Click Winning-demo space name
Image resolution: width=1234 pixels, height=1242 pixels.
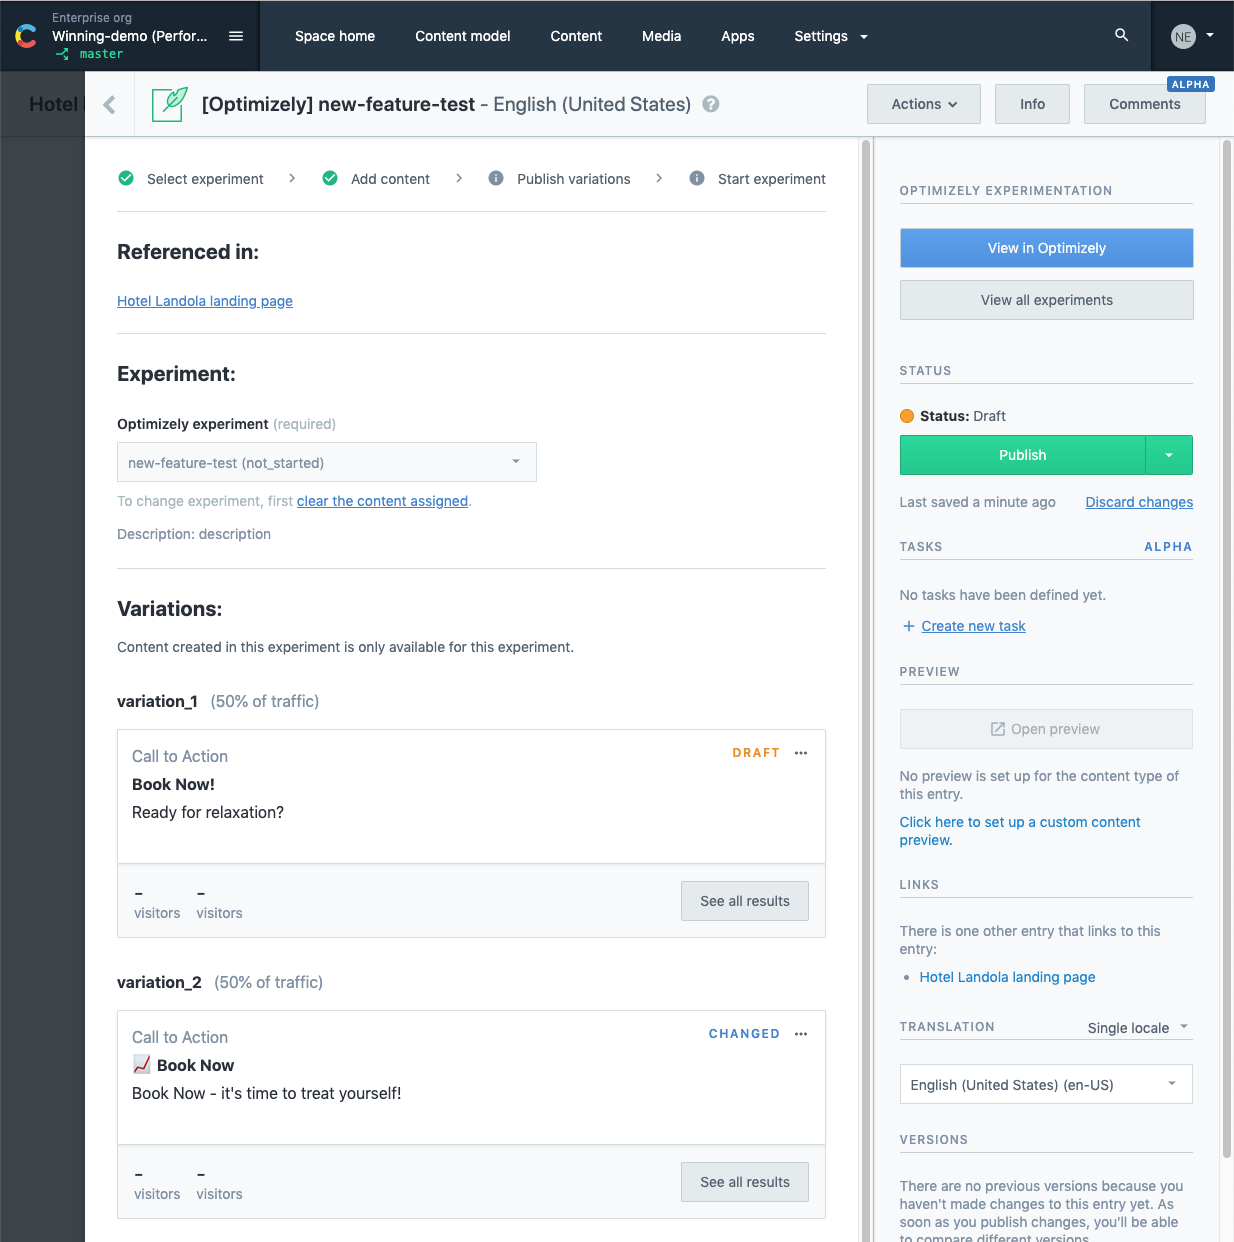point(130,36)
